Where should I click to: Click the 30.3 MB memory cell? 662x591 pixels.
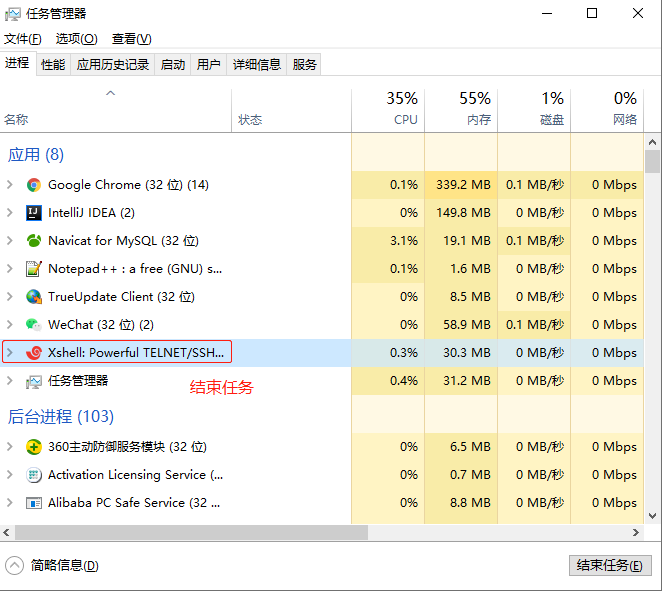461,352
